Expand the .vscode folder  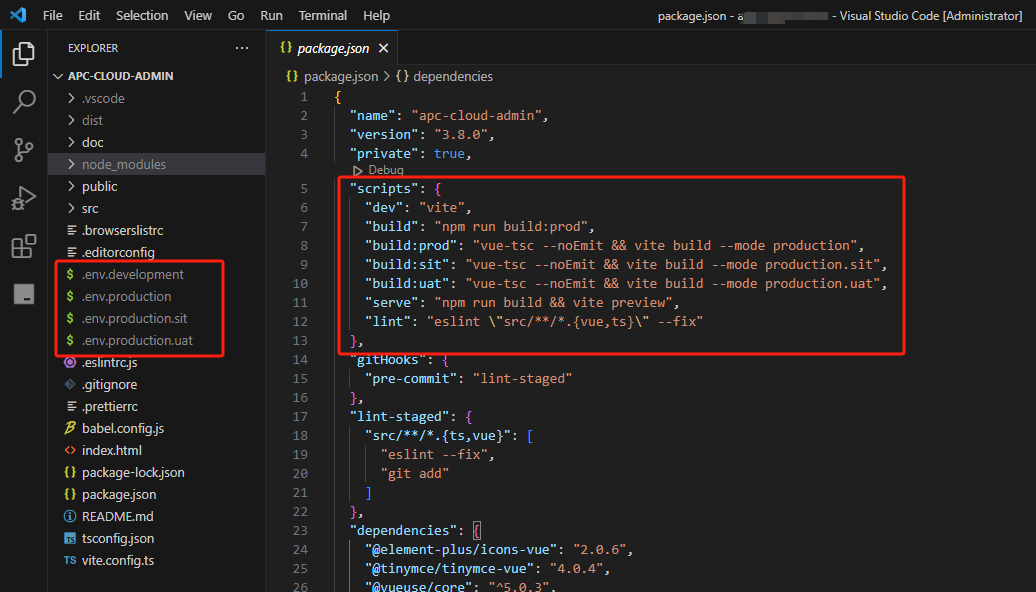(x=103, y=98)
